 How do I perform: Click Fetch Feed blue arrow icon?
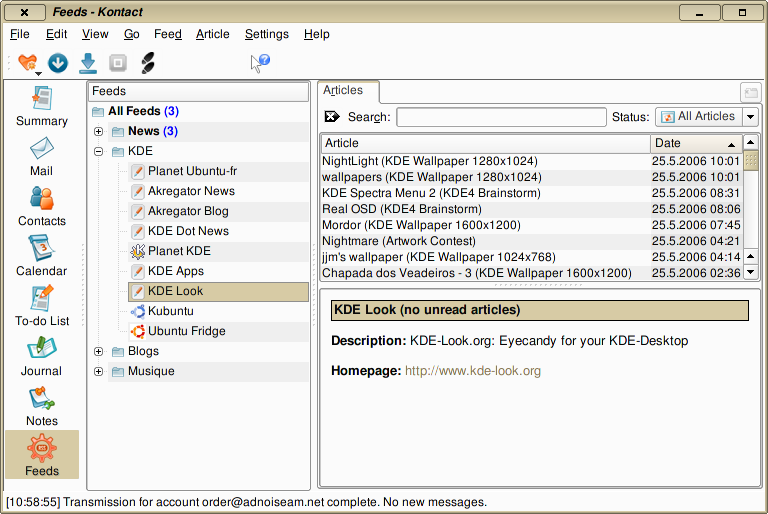(58, 63)
